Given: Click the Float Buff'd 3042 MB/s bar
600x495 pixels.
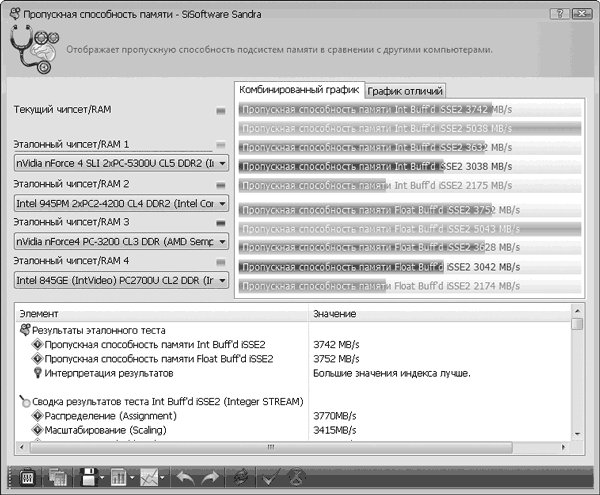Looking at the screenshot, I should [x=410, y=267].
